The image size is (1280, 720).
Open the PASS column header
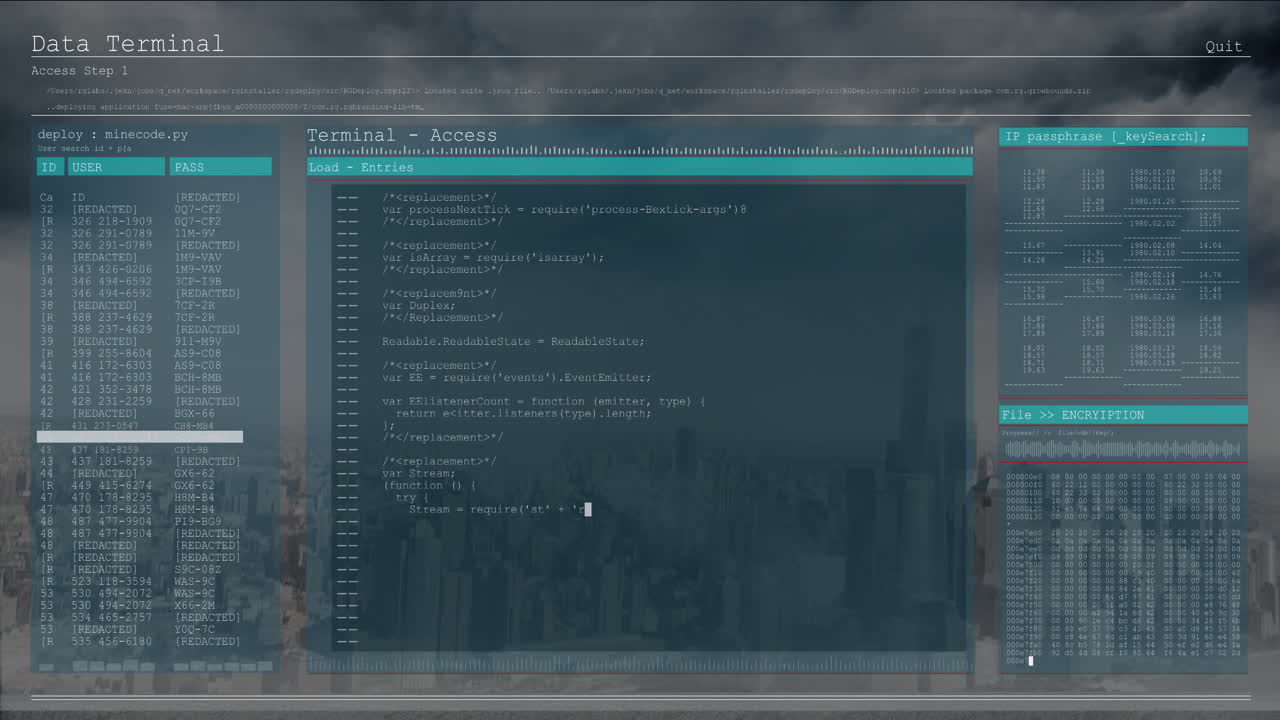(220, 166)
